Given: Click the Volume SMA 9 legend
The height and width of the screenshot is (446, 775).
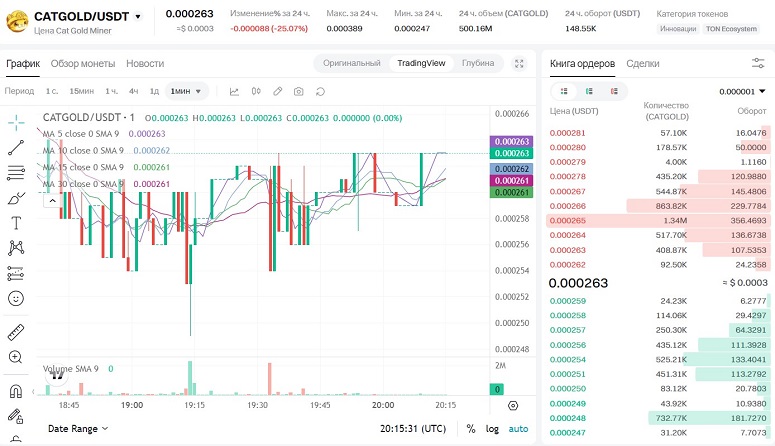Looking at the screenshot, I should click(x=70, y=369).
